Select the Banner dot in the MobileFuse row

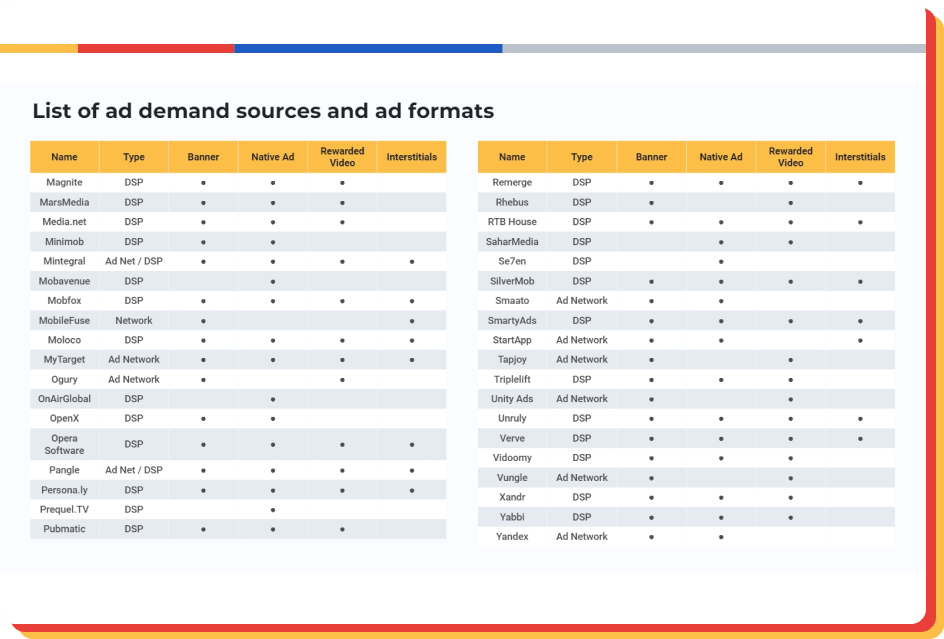tap(203, 321)
